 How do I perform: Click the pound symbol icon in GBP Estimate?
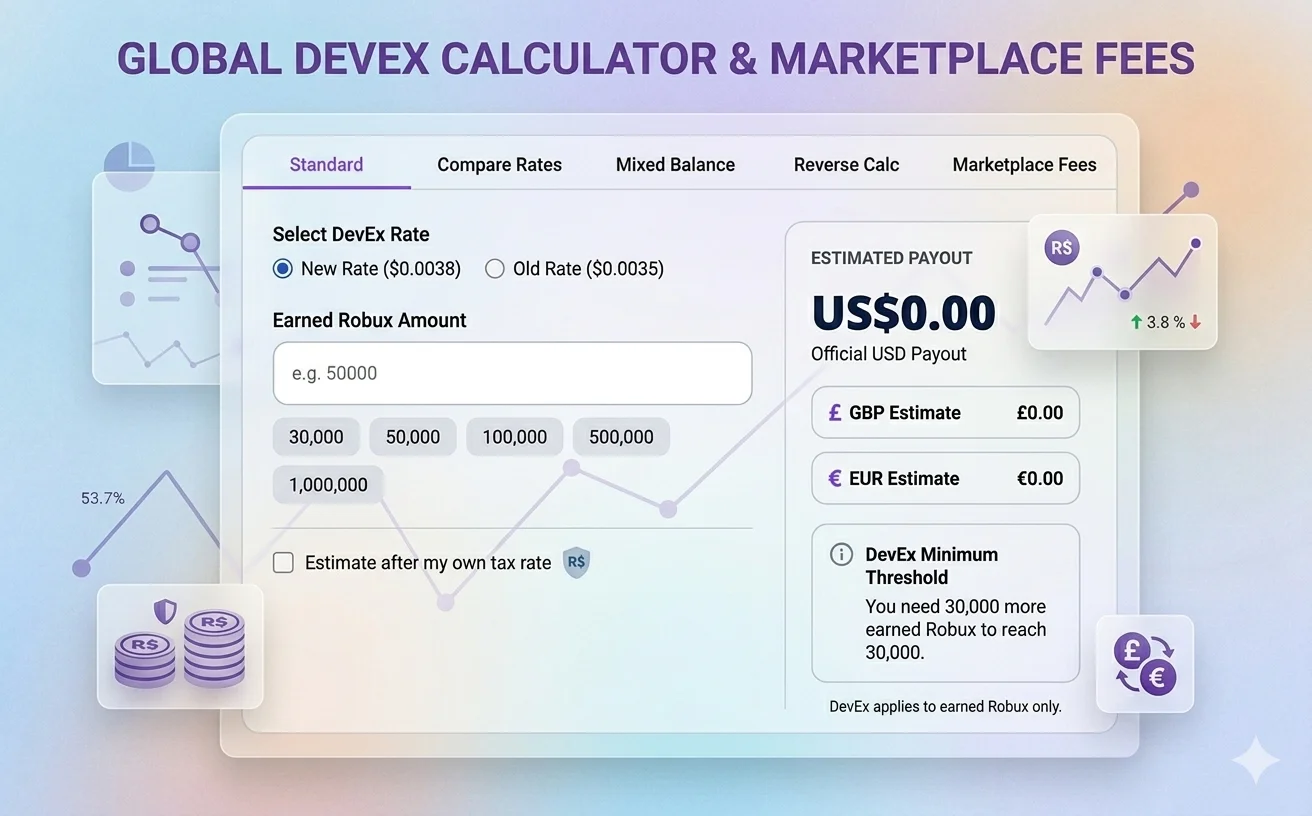[x=835, y=412]
